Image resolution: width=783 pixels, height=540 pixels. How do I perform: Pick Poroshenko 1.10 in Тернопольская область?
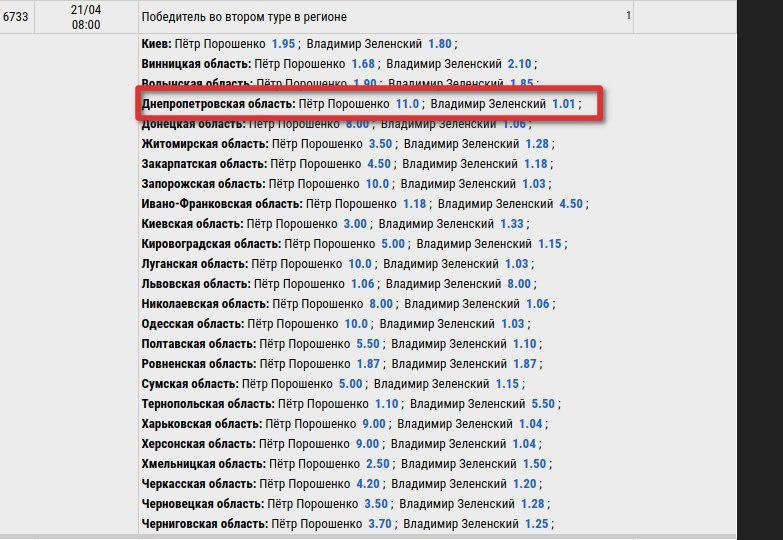[385, 404]
